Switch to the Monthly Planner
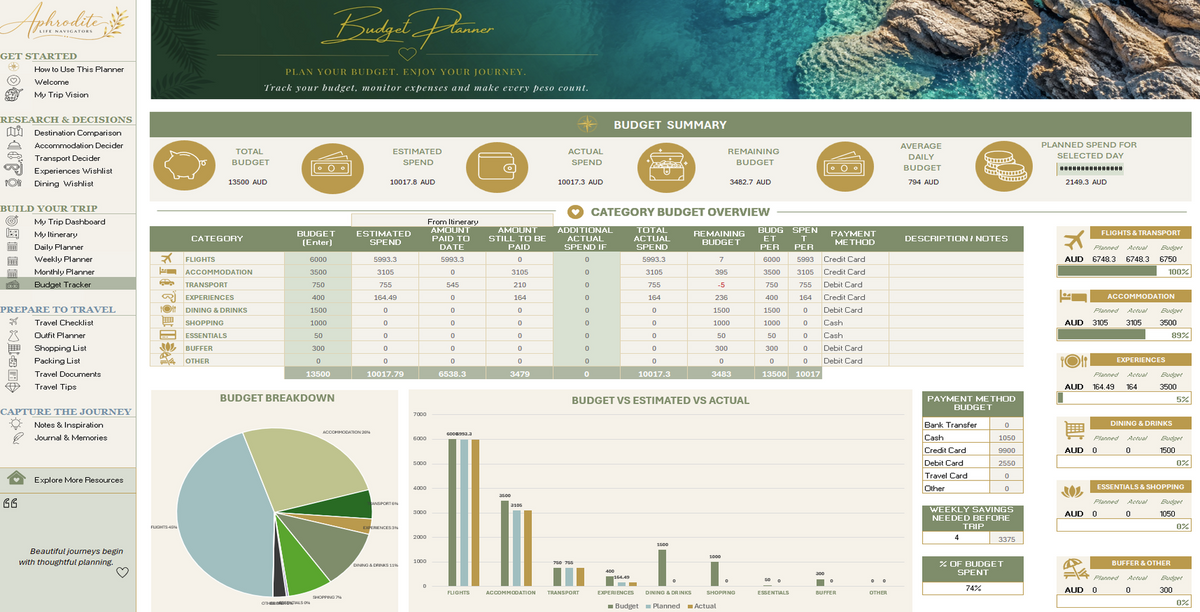The width and height of the screenshot is (1200, 612). [x=64, y=272]
